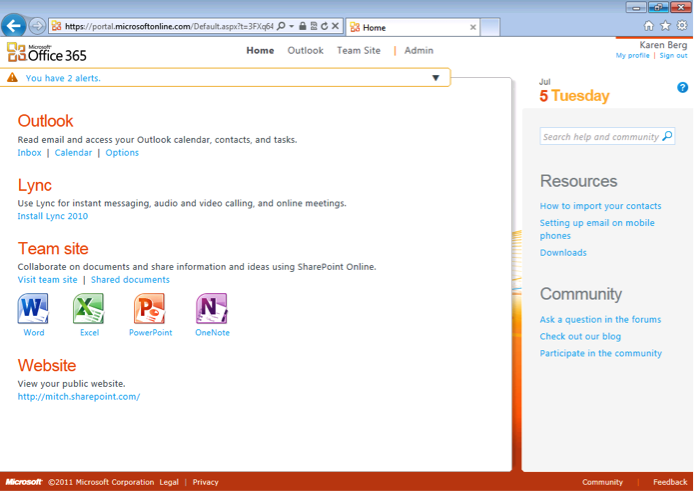The height and width of the screenshot is (491, 694).
Task: Click the Sign out link
Action: click(x=673, y=55)
